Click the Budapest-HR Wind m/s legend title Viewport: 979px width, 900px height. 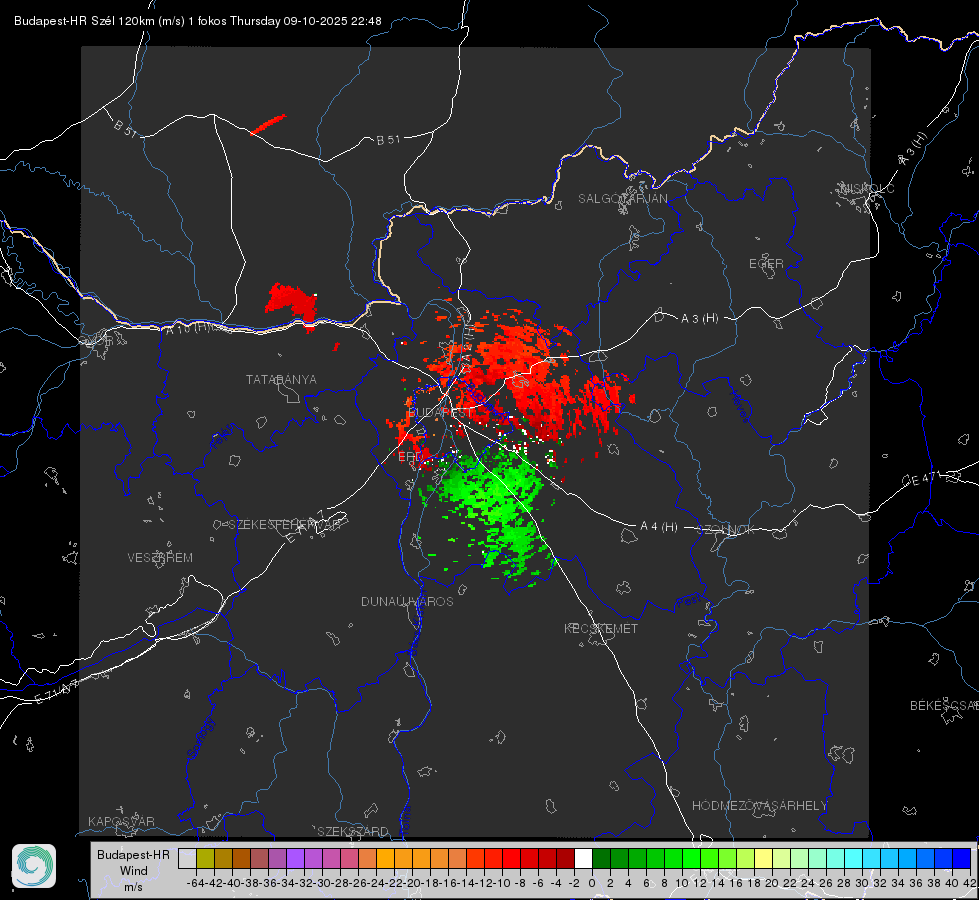[x=134, y=870]
